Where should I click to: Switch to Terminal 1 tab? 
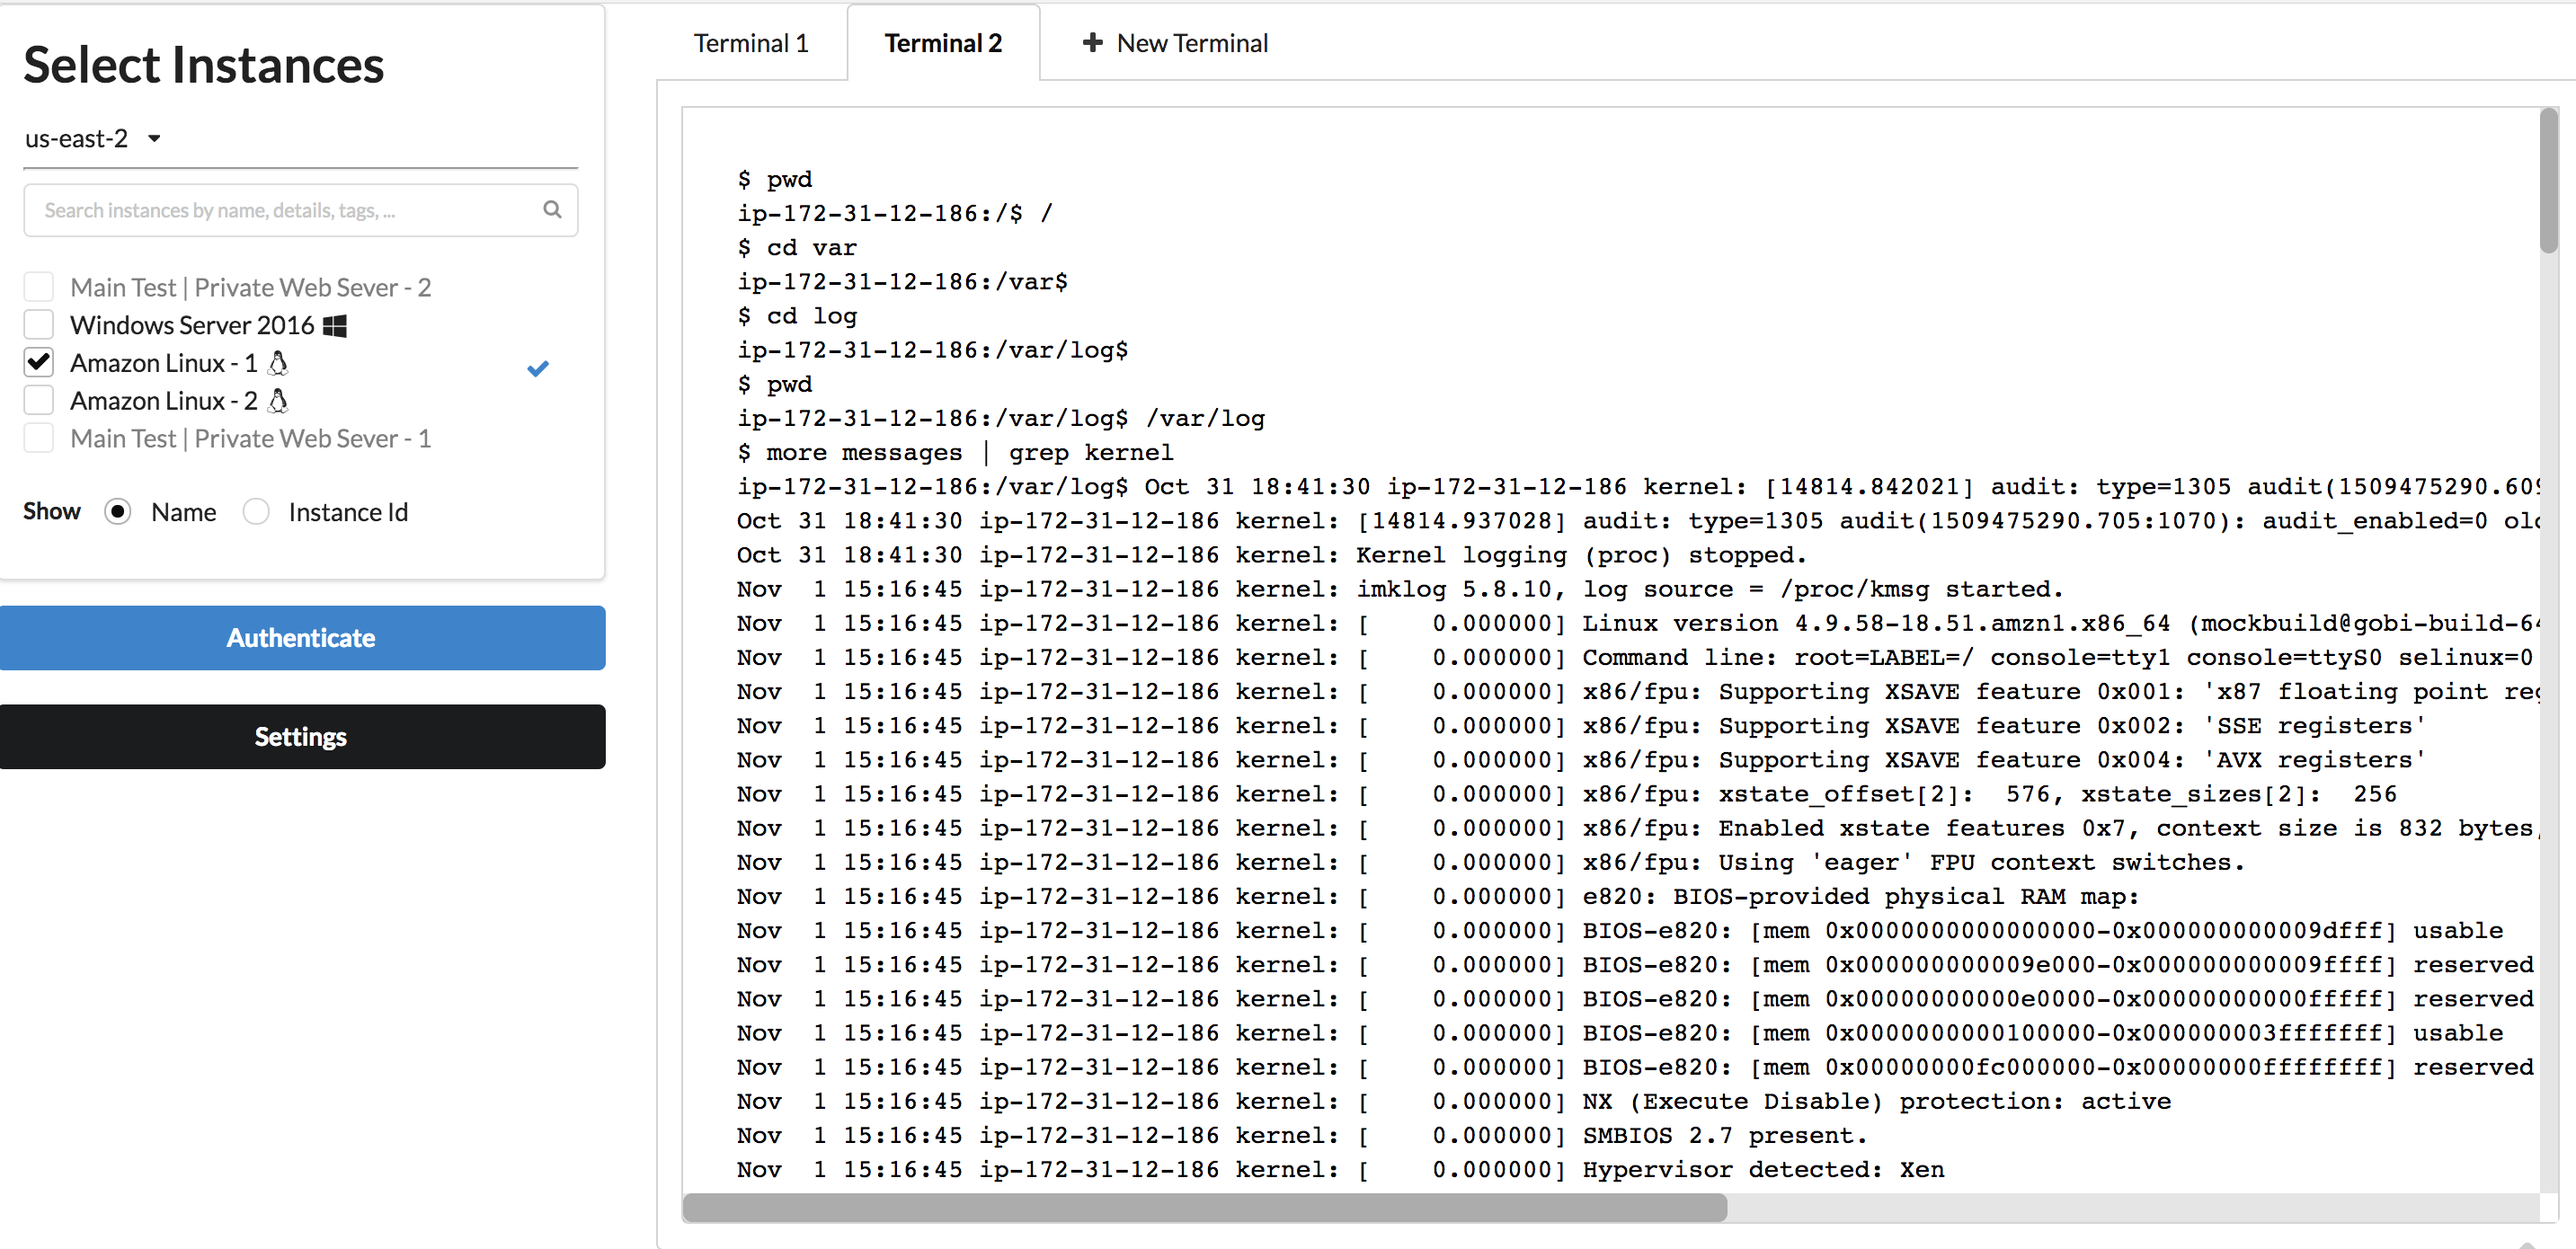pos(750,43)
